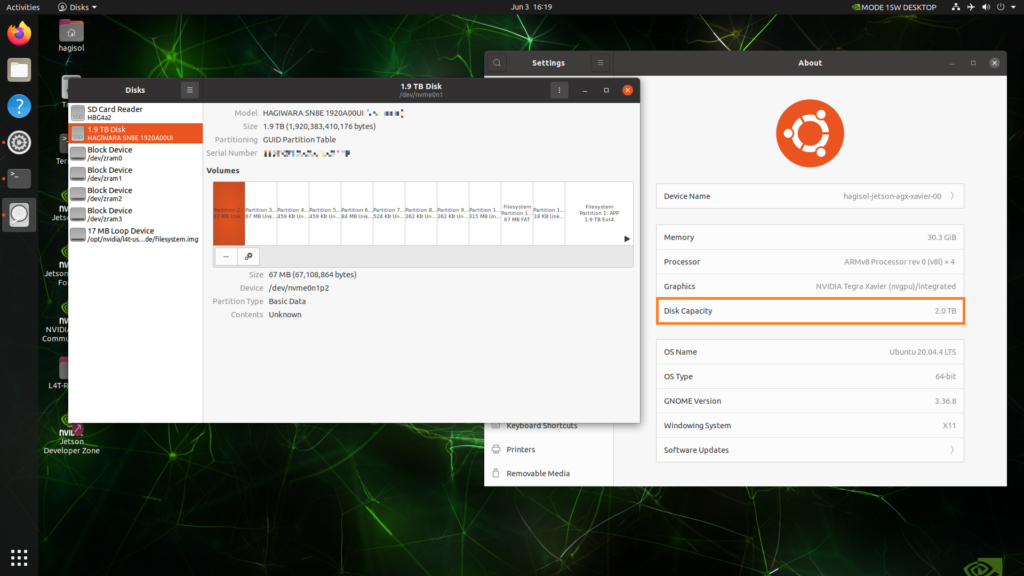This screenshot has width=1024, height=576.
Task: Select Partition 7 524 KB volume block
Action: (389, 214)
